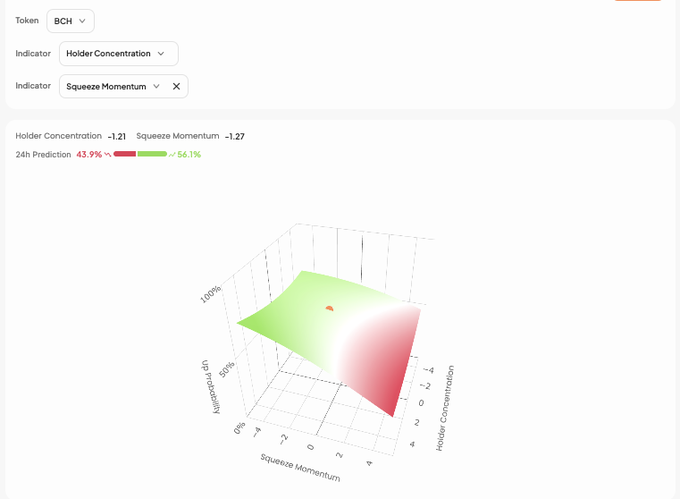Click the orange button at top right
Screen dimensions: 680x499
pos(637,1)
